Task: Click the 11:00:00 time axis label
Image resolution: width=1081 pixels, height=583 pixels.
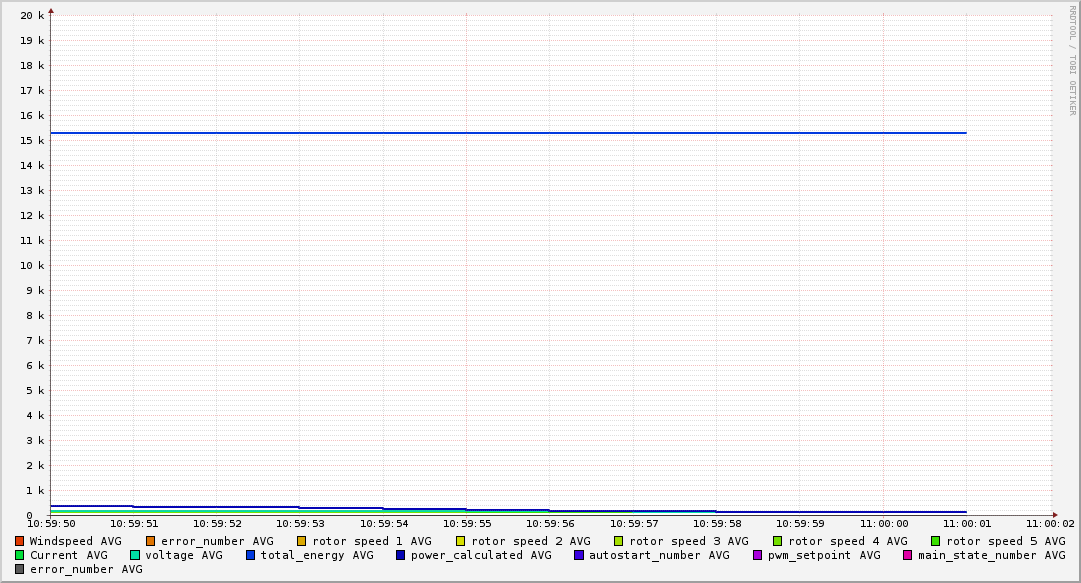Action: (884, 523)
